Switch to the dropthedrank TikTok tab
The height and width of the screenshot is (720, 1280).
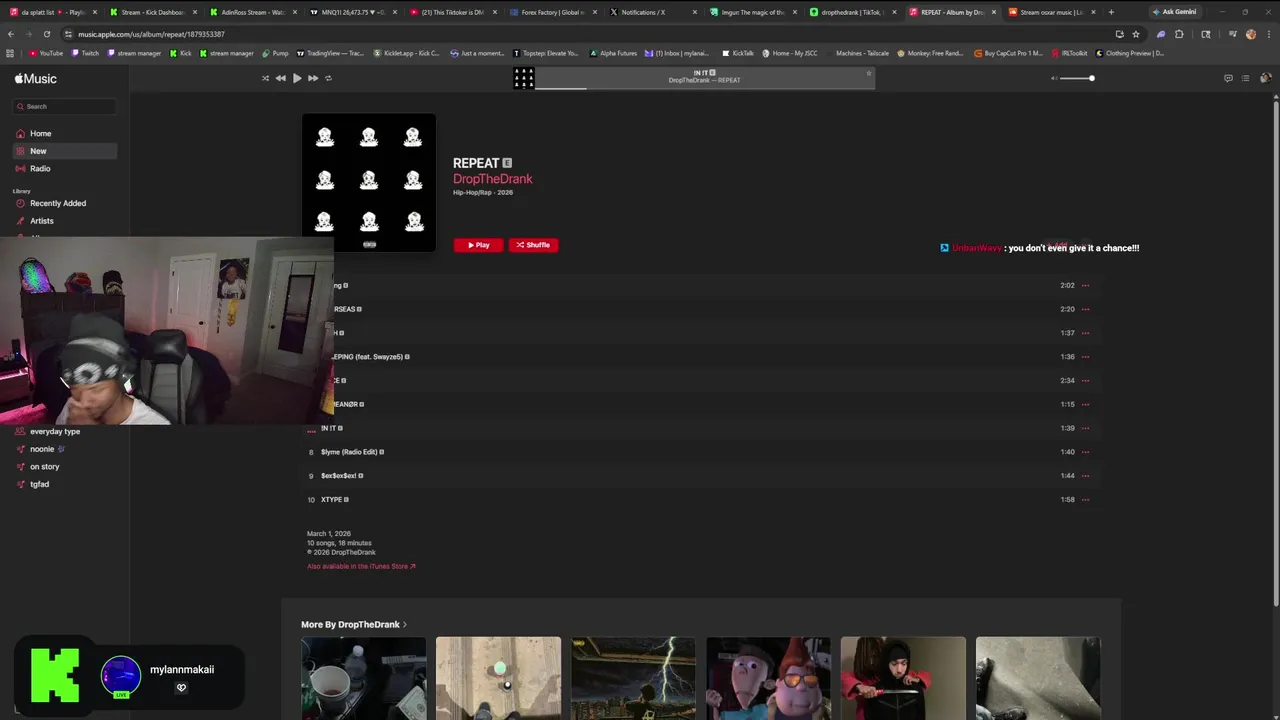pos(852,12)
